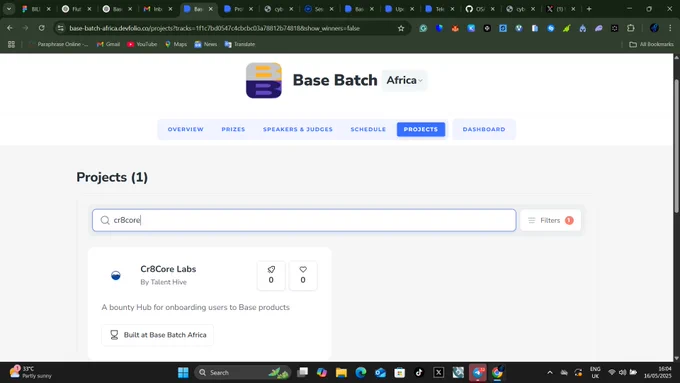Switch to the Prizes tab
Screen dimensions: 680x383
[x=233, y=129]
